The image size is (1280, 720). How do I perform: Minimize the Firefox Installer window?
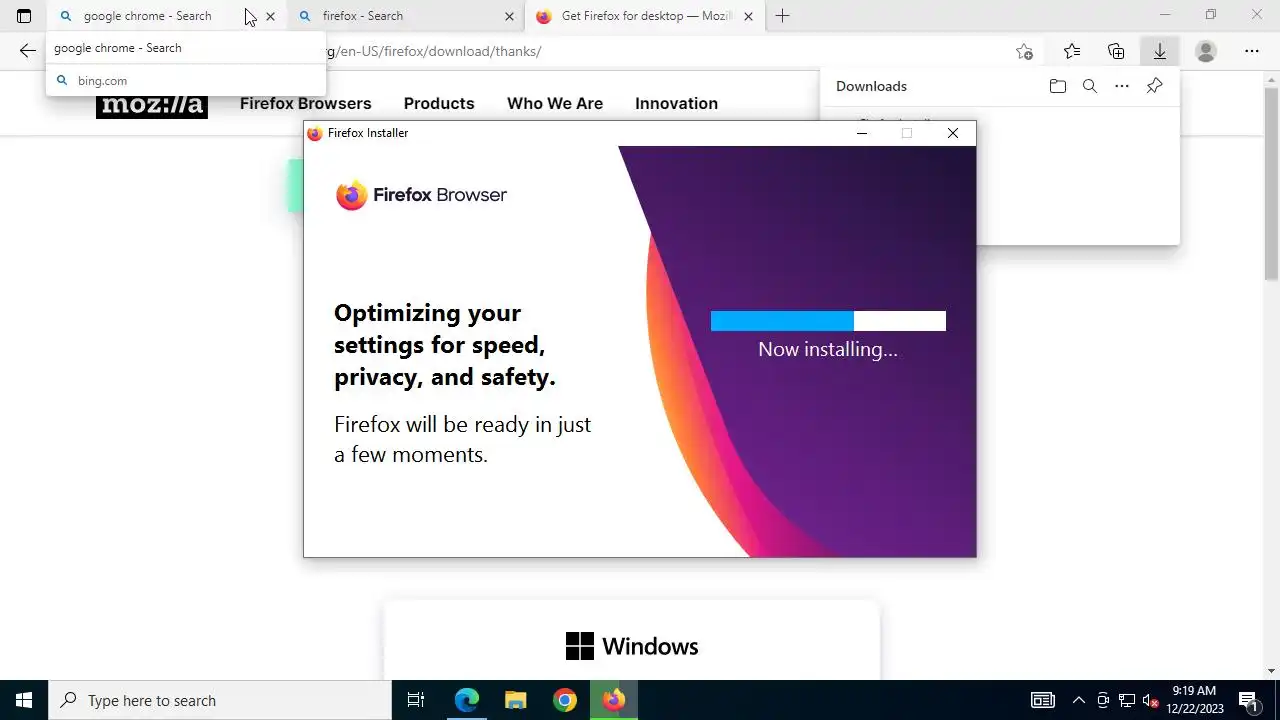coord(862,133)
